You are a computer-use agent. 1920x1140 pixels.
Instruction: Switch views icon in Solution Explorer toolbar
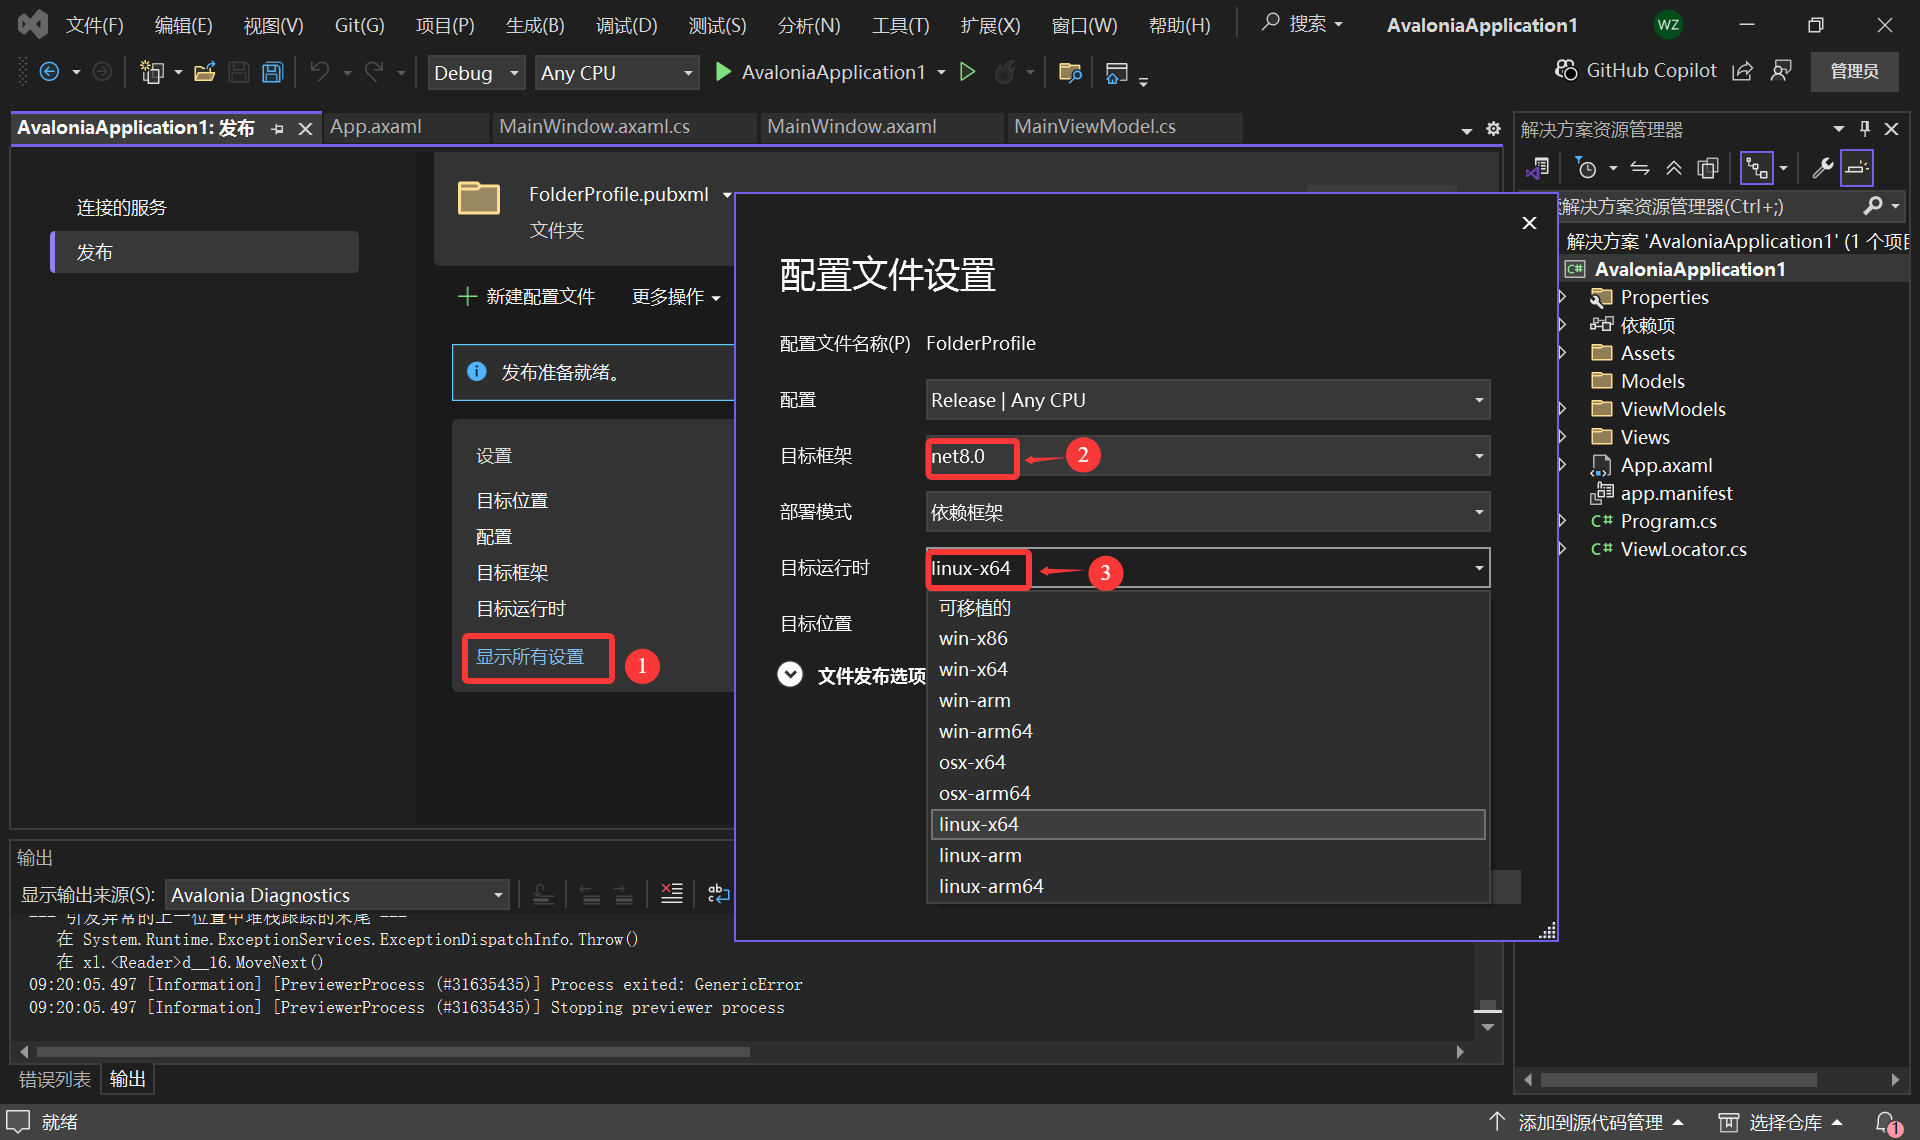tap(1537, 168)
